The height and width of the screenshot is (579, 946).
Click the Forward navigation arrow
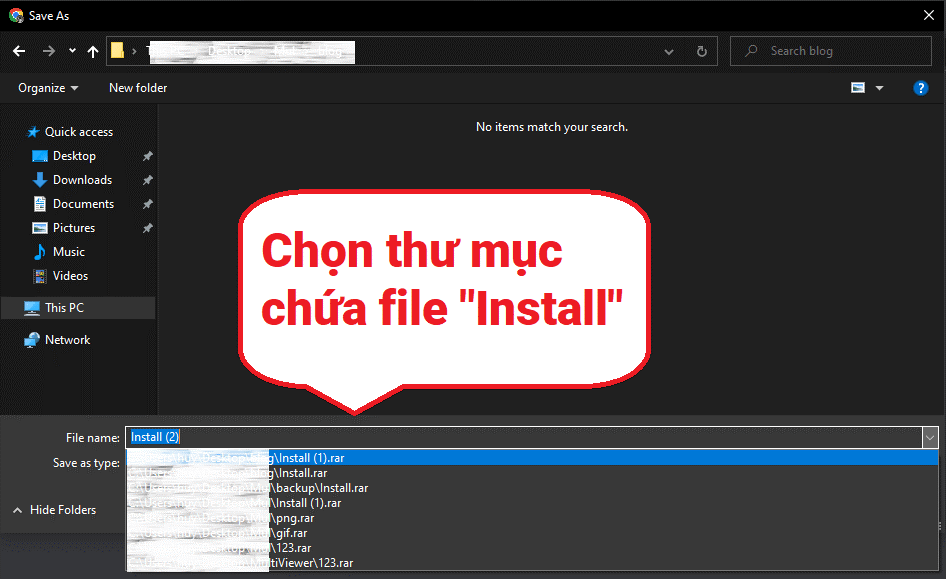tap(49, 51)
